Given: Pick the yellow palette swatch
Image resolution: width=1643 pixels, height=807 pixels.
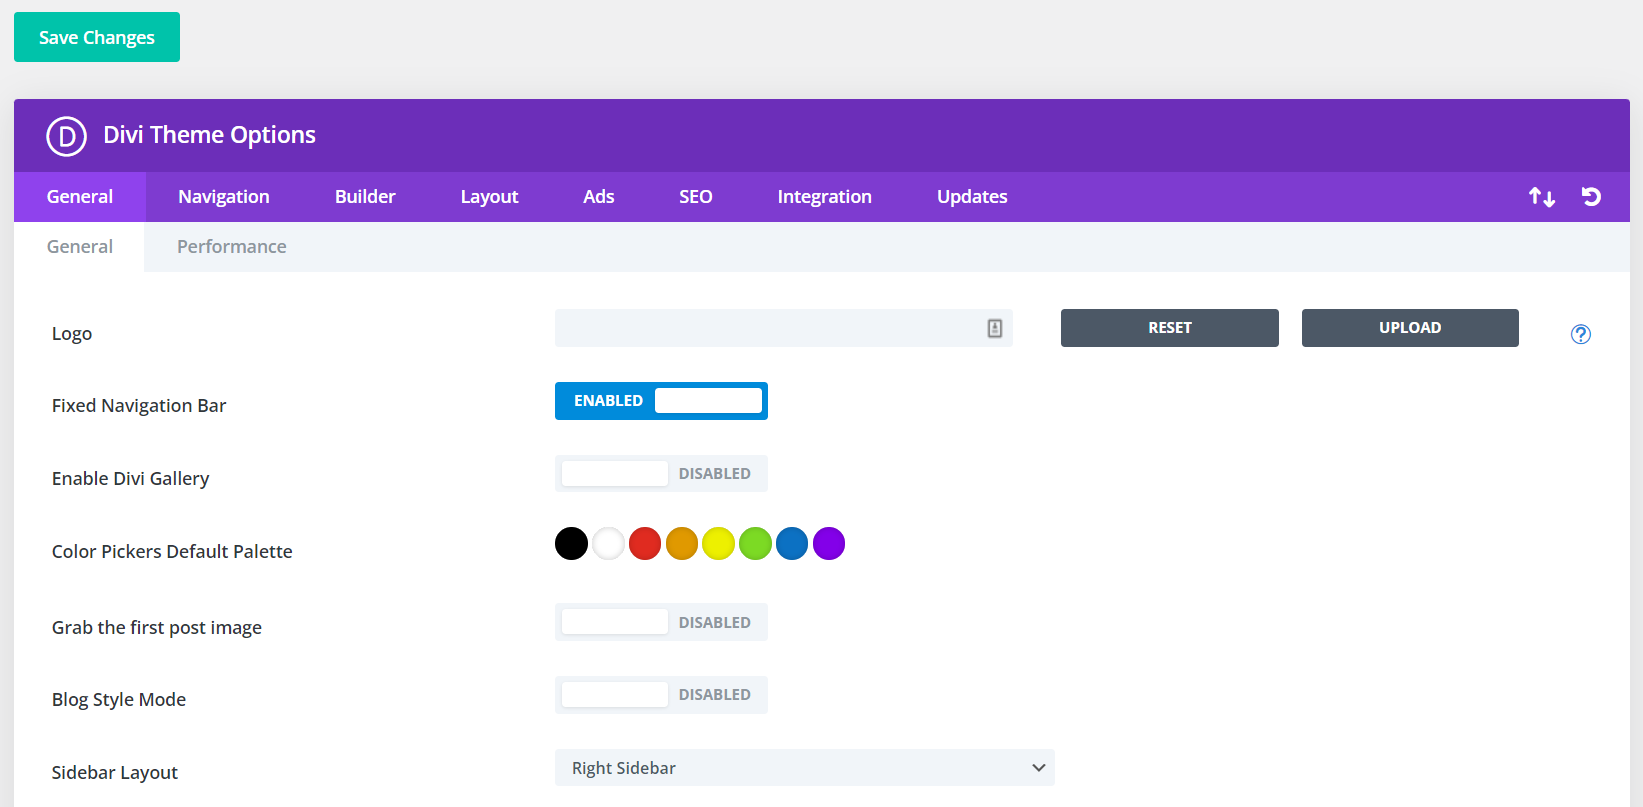Looking at the screenshot, I should coord(718,544).
